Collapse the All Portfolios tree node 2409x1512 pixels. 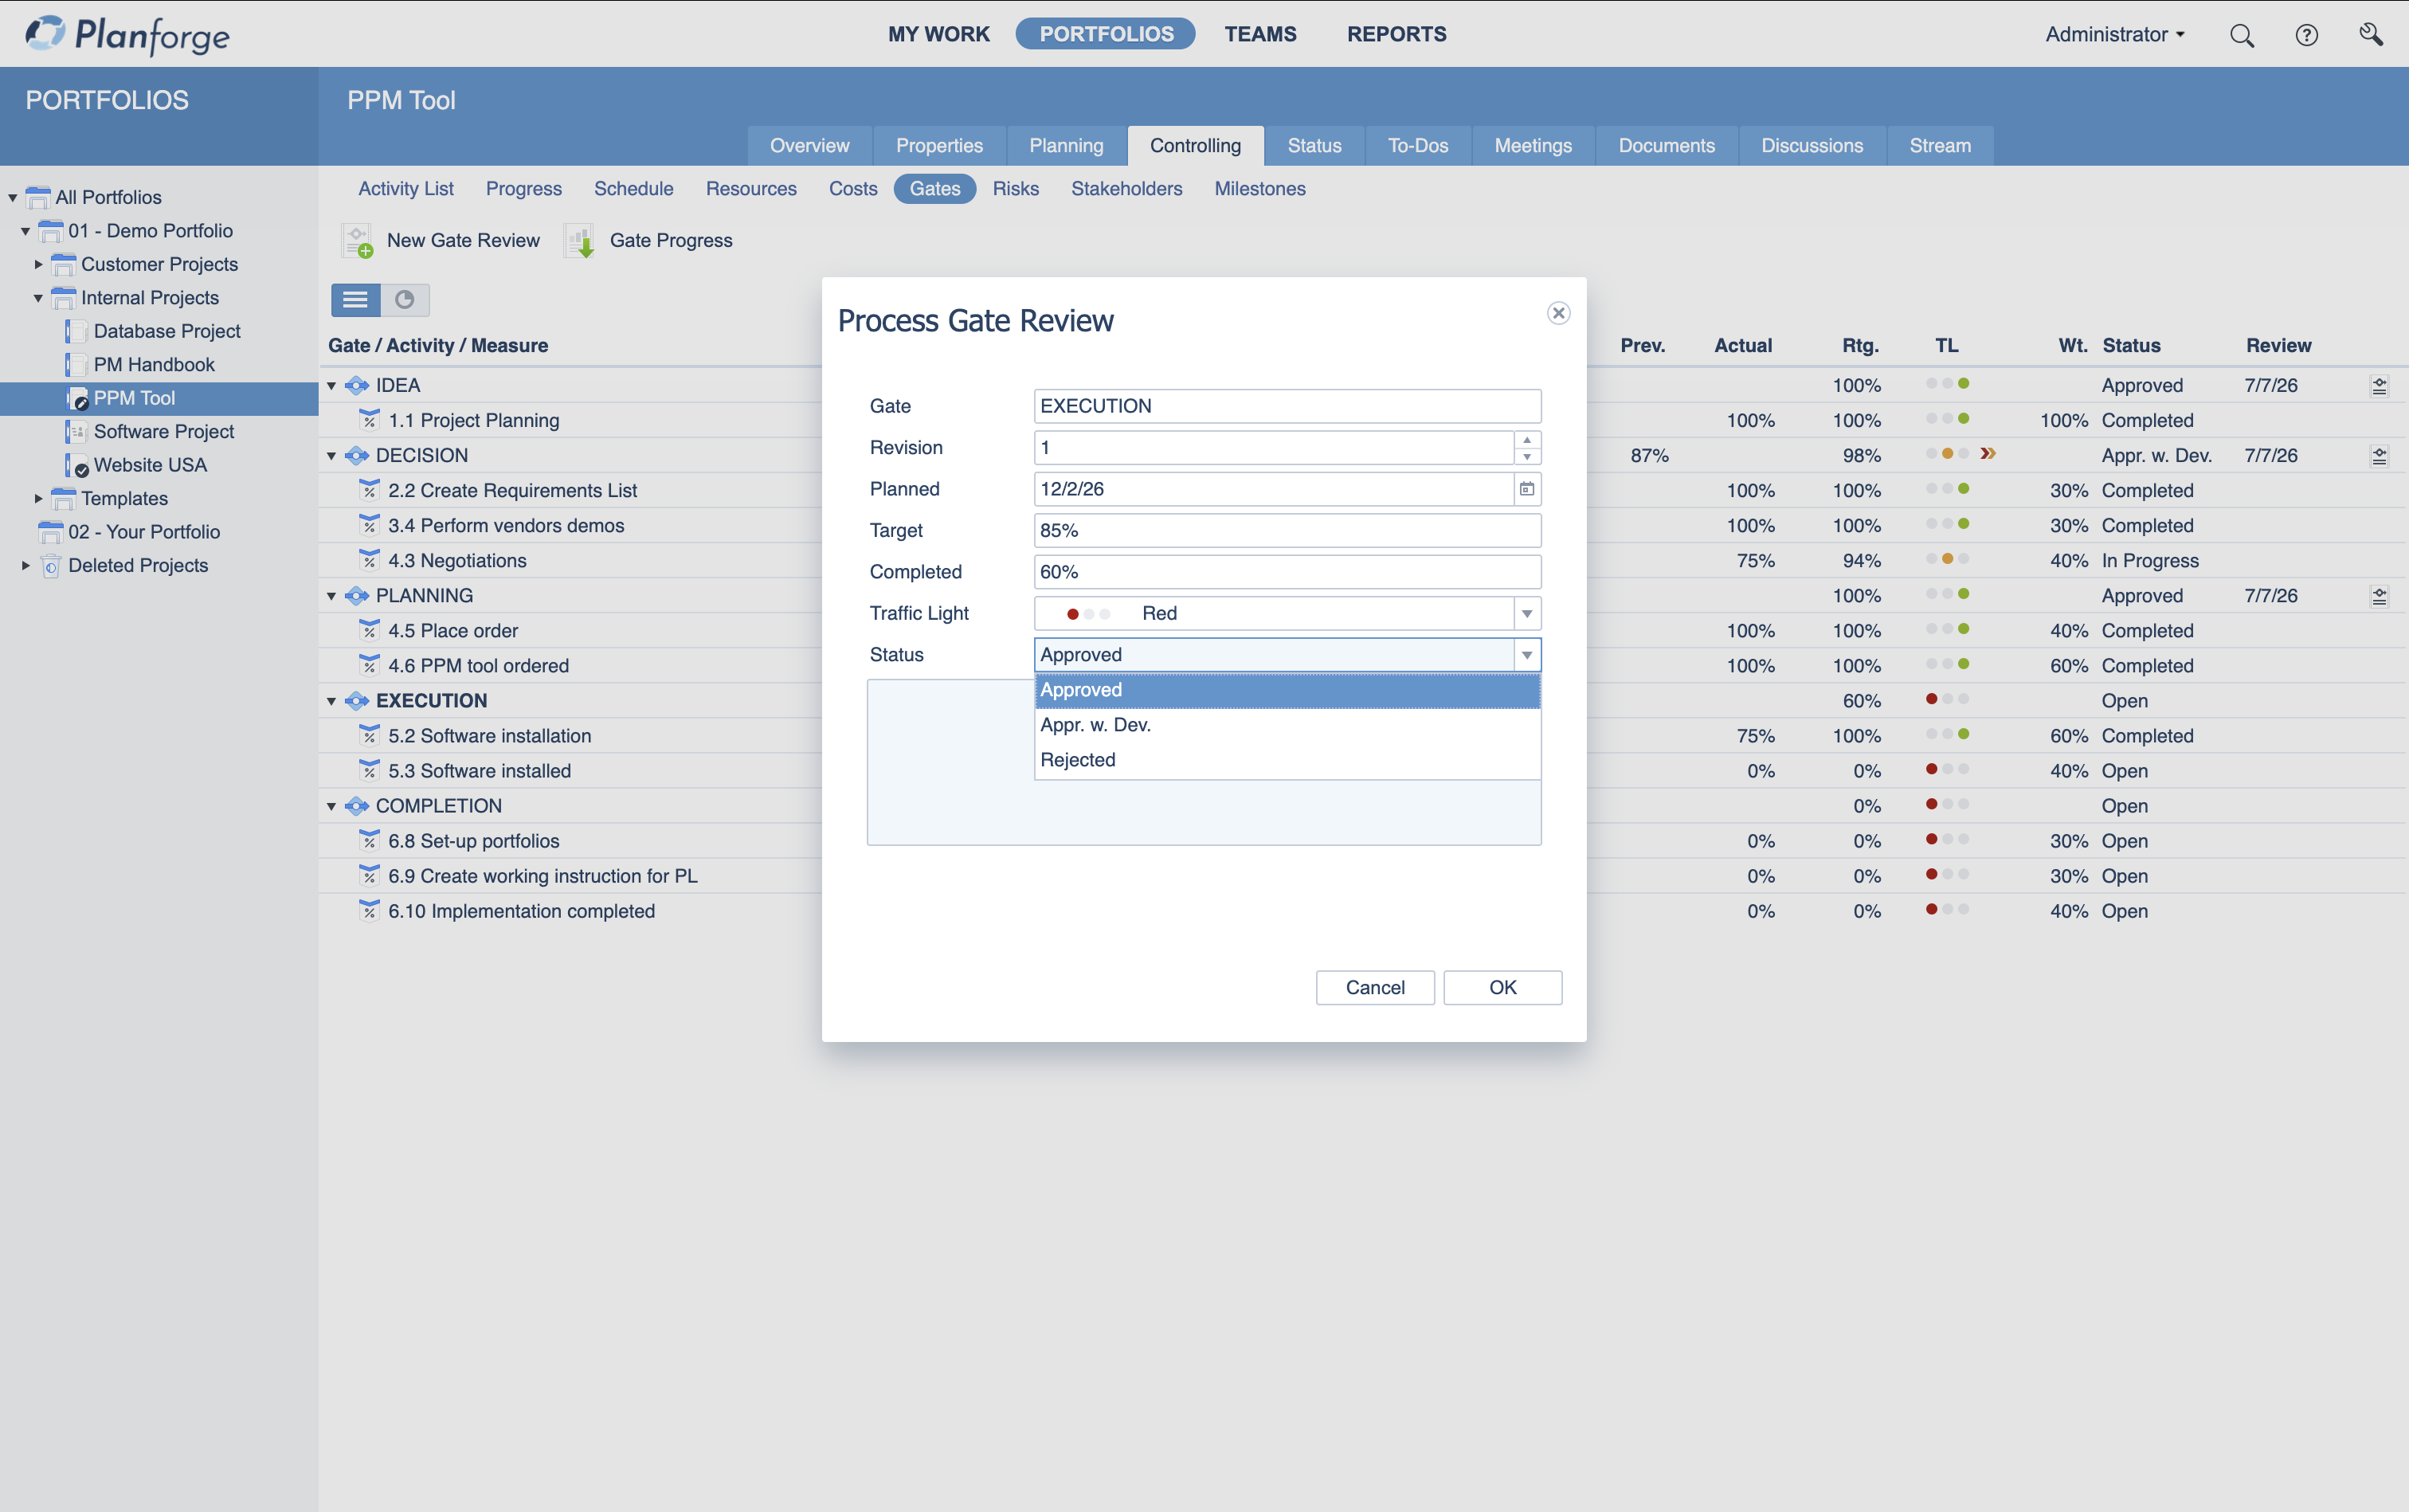[13, 198]
